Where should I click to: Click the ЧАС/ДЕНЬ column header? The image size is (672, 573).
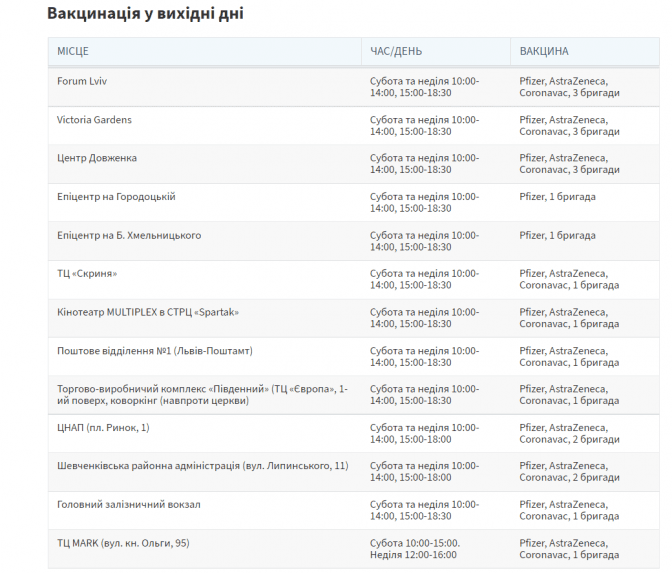click(x=396, y=51)
